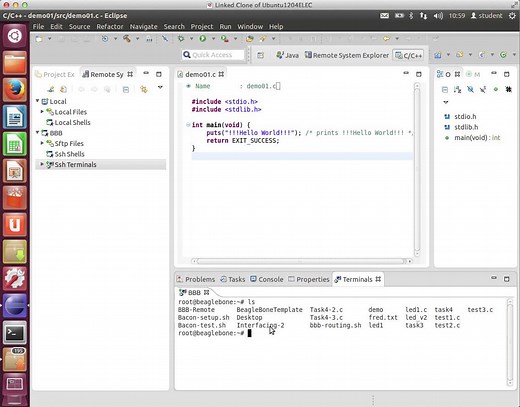The width and height of the screenshot is (520, 407).
Task: Click the volume indicator in top panel
Action: click(438, 16)
